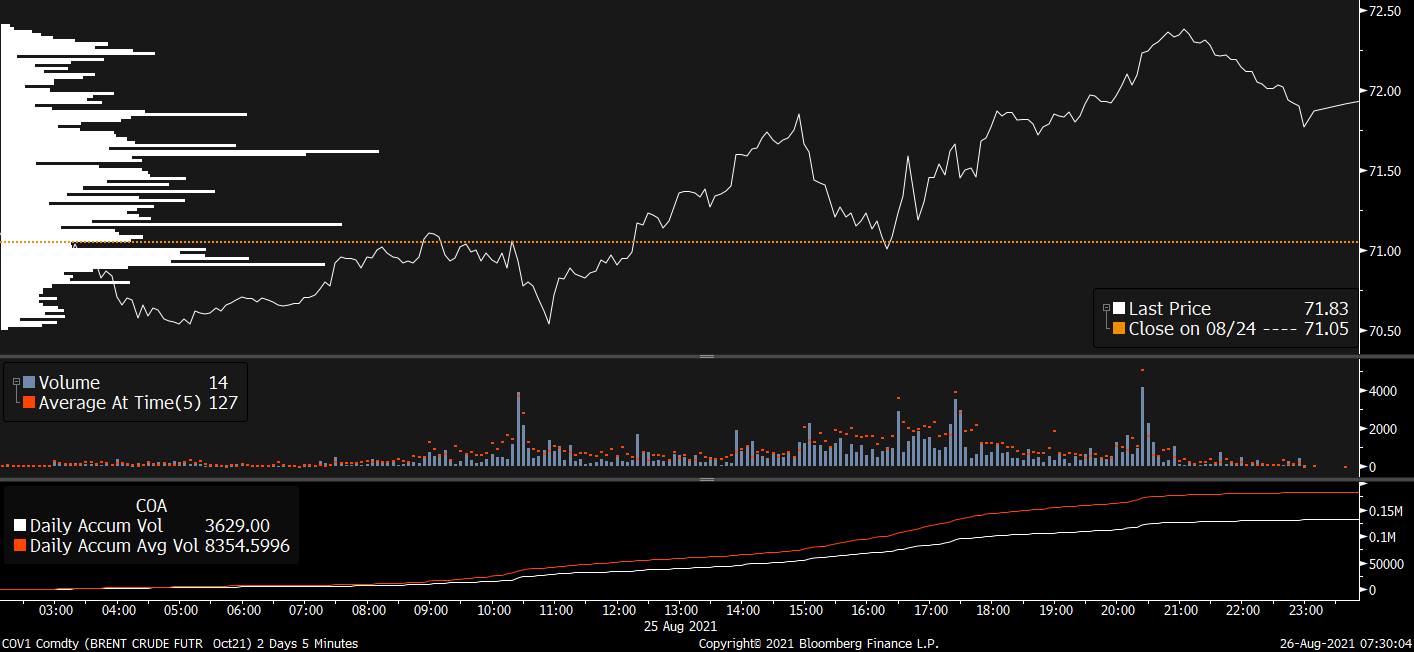Viewport: 1414px width, 652px height.
Task: Click the '71.00' price axis label
Action: tap(1385, 251)
